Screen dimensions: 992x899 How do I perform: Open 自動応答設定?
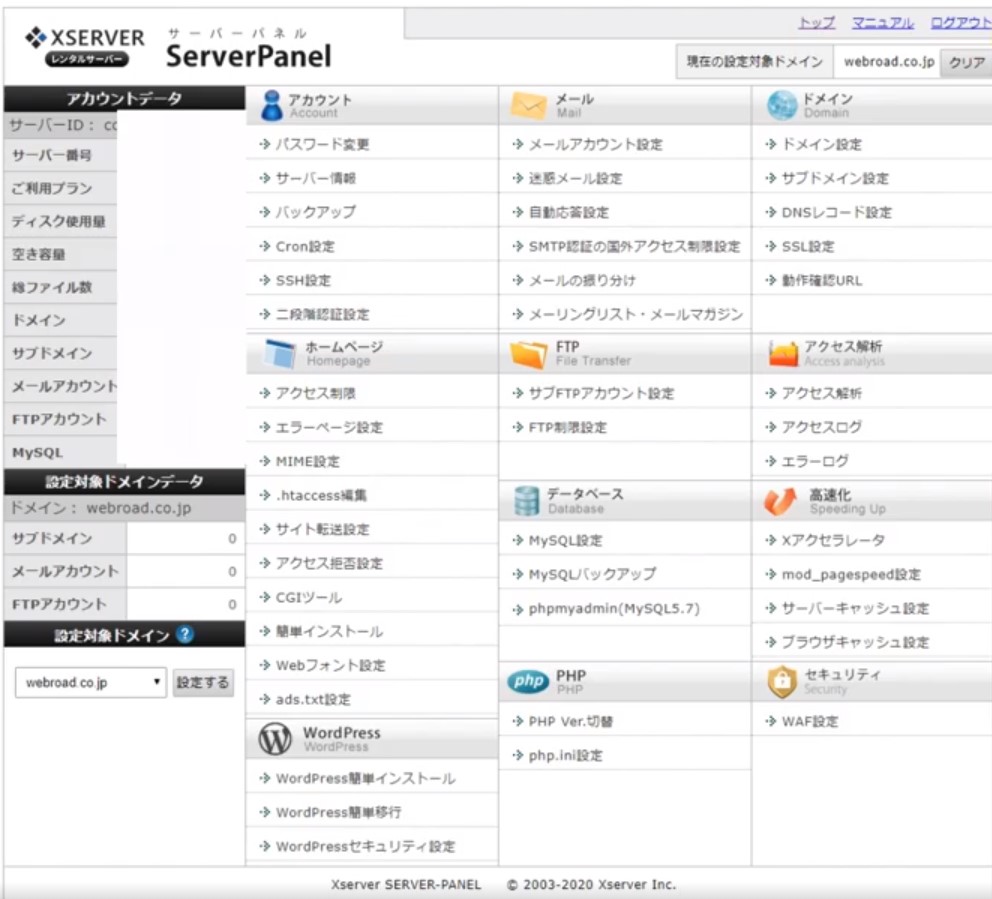tap(568, 212)
